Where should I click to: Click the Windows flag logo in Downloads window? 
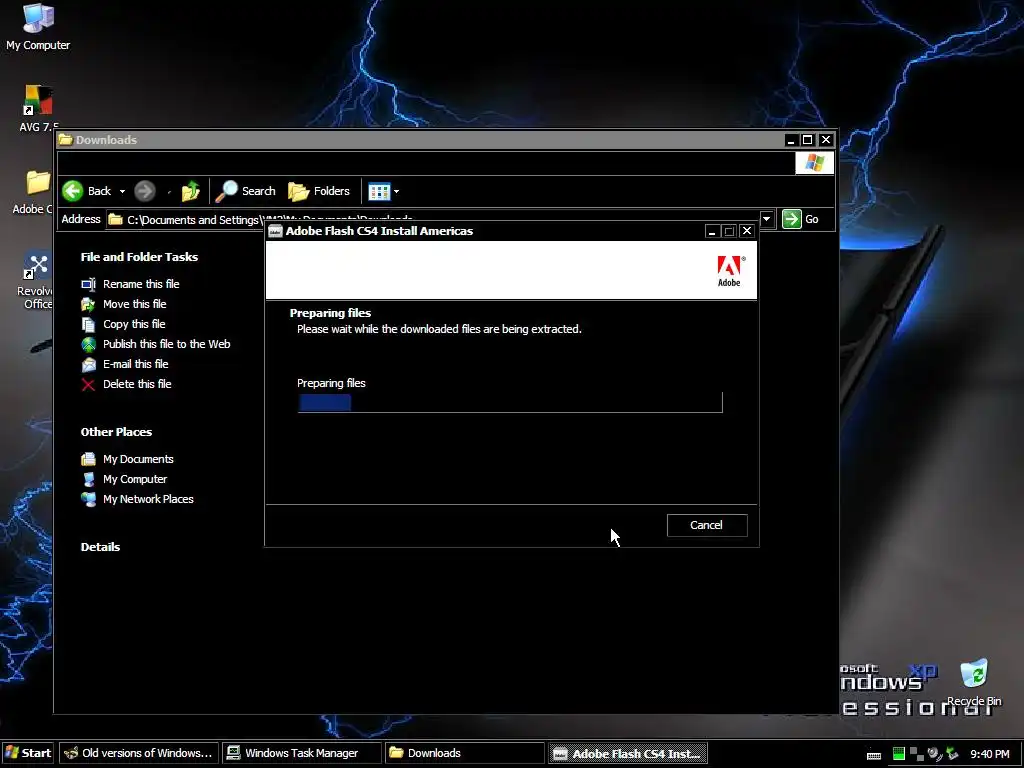814,162
